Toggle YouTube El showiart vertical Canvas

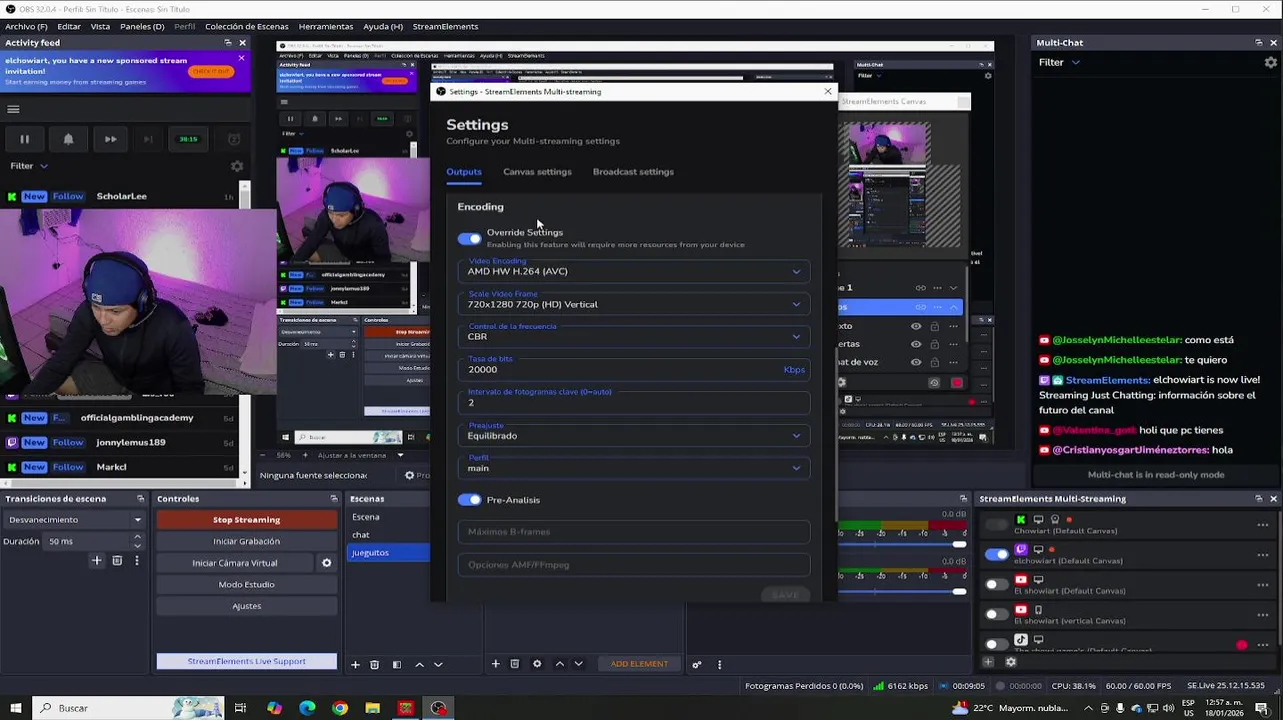click(x=996, y=615)
